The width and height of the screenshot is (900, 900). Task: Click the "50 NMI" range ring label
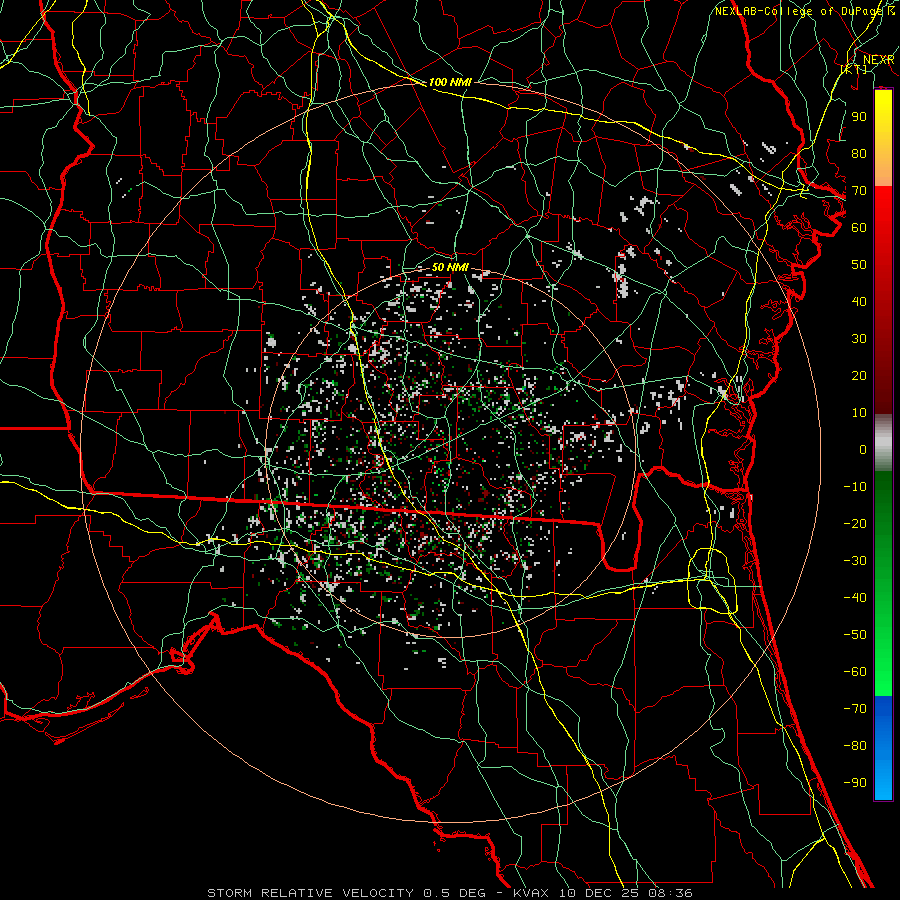click(x=450, y=267)
